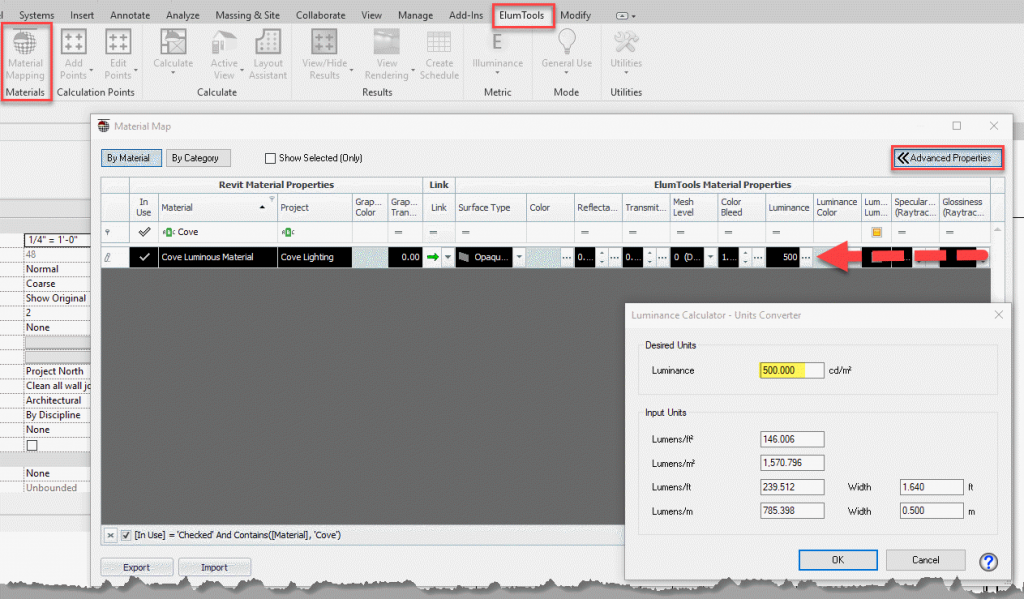
Task: Click the Advanced Properties button
Action: coord(947,158)
